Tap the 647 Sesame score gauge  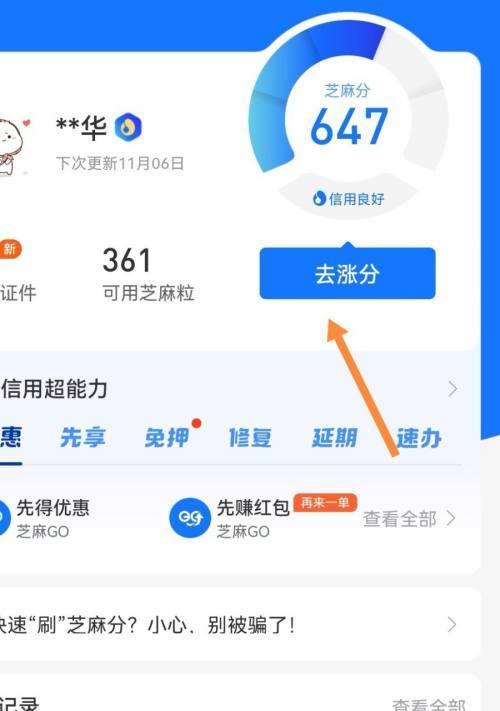click(x=349, y=119)
